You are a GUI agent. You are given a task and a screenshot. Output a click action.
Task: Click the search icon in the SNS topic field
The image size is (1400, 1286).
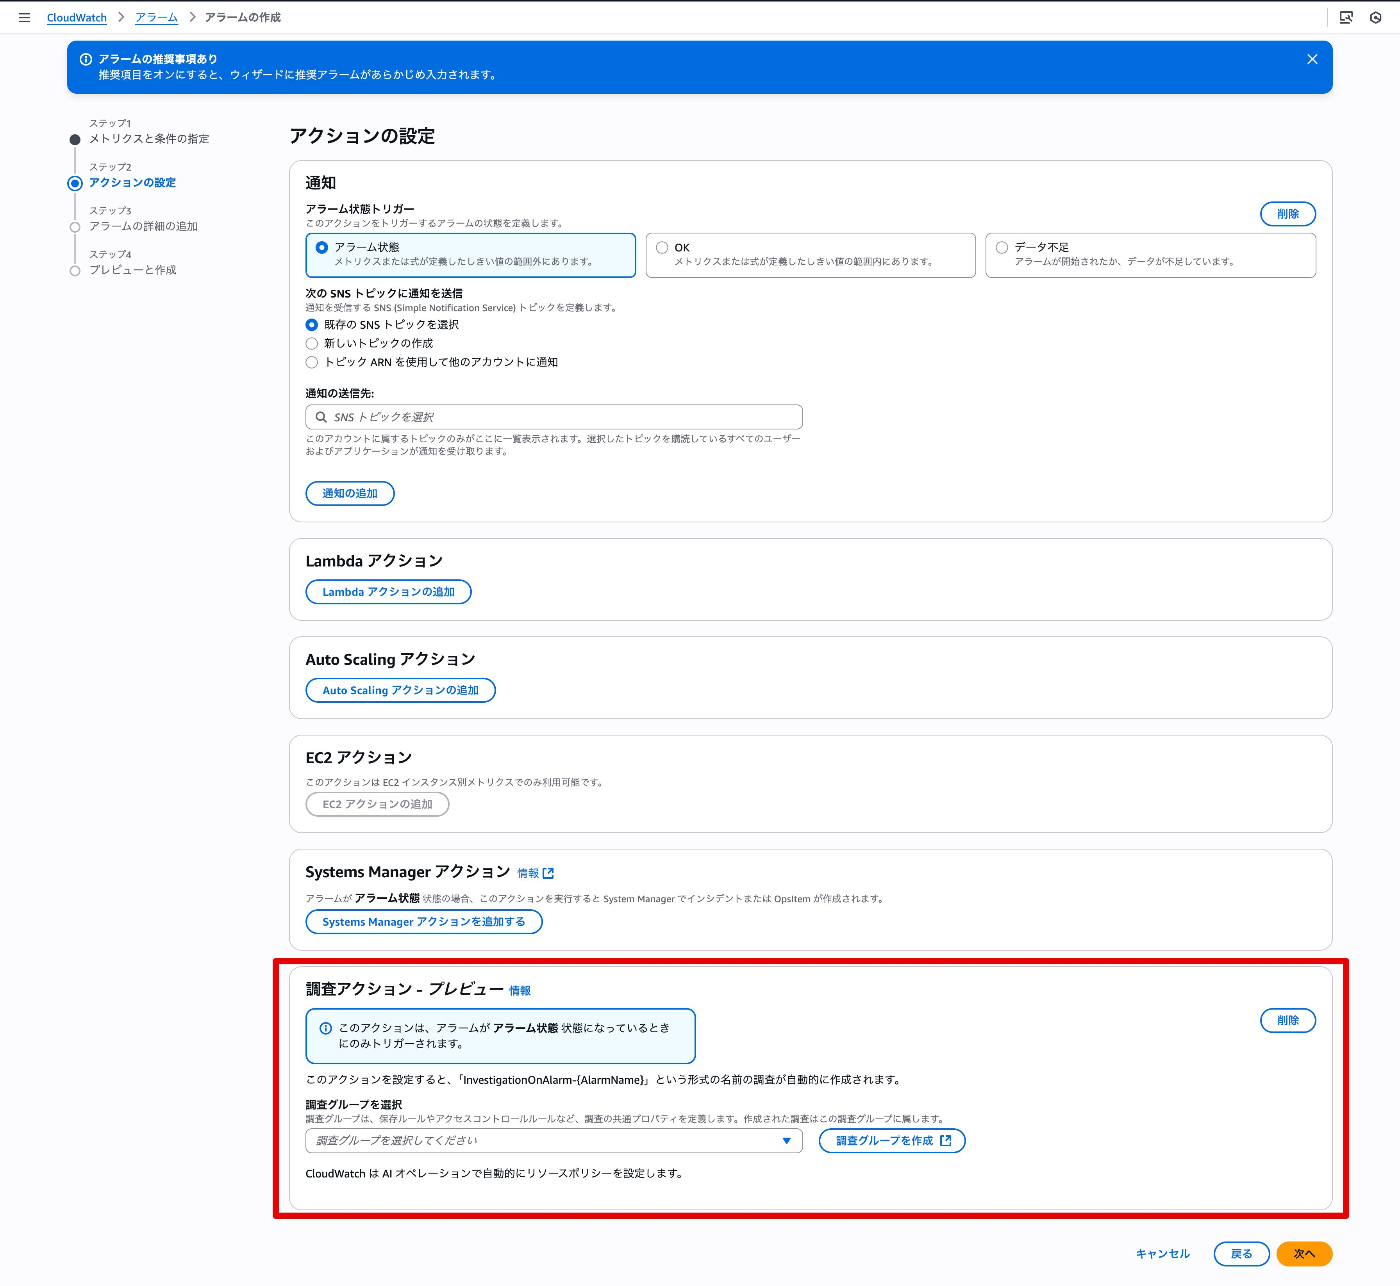pos(321,417)
